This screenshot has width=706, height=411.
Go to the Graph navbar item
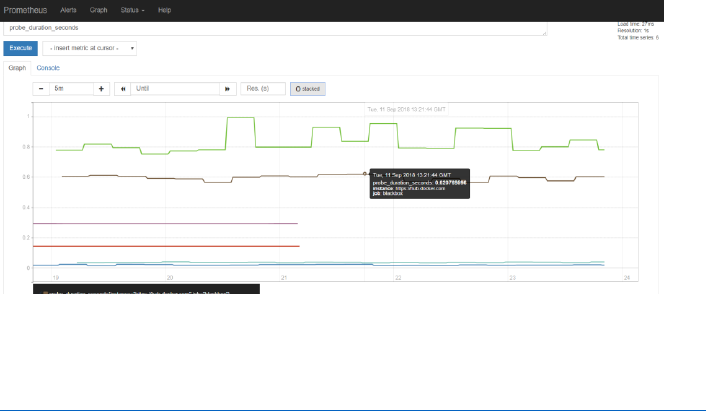[99, 10]
